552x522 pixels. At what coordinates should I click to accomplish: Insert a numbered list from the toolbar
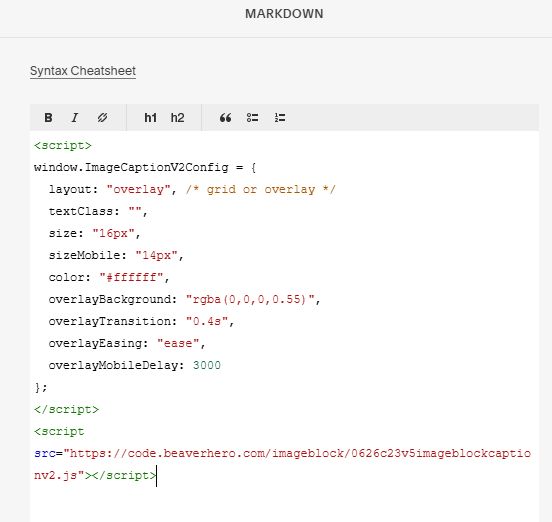(280, 118)
